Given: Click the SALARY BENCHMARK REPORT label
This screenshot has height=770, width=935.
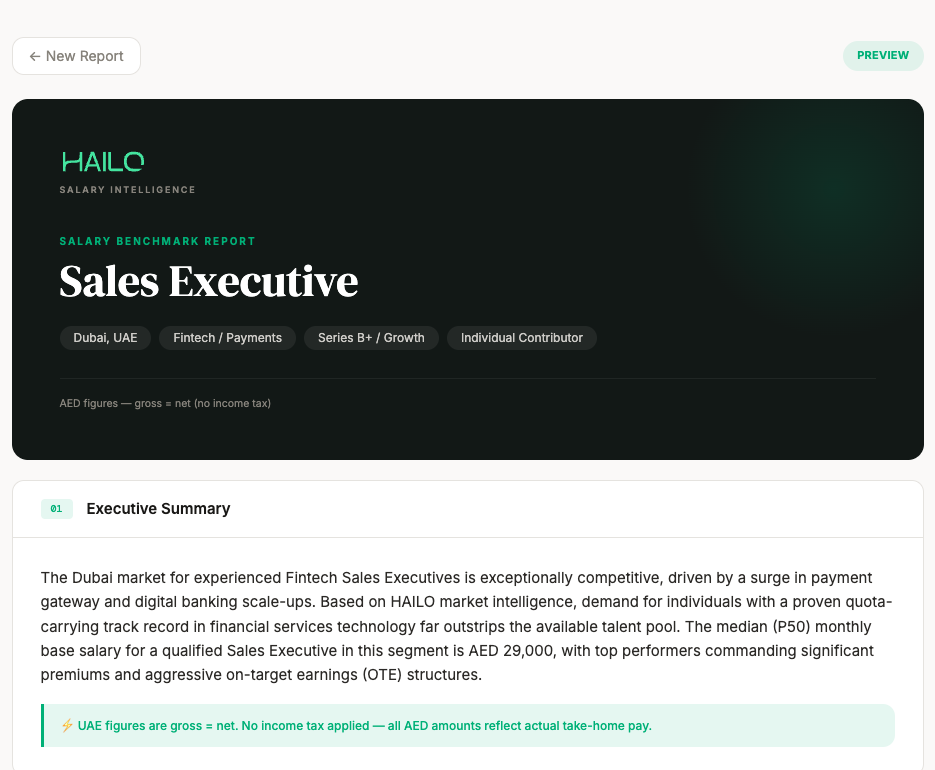Looking at the screenshot, I should coord(157,241).
